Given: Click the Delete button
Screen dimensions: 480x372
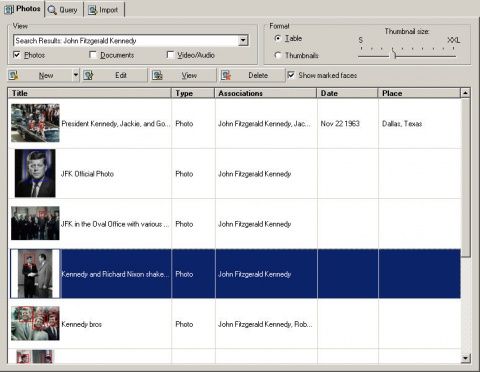Looking at the screenshot, I should tap(252, 75).
